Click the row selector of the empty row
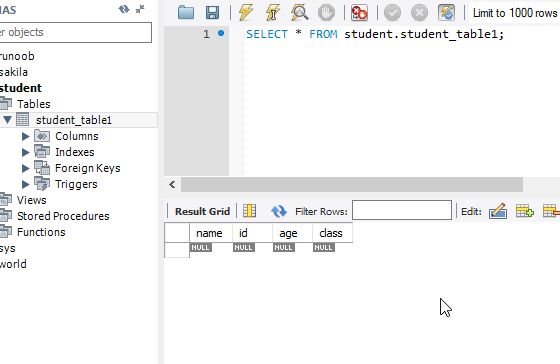This screenshot has width=560, height=364. (x=177, y=250)
